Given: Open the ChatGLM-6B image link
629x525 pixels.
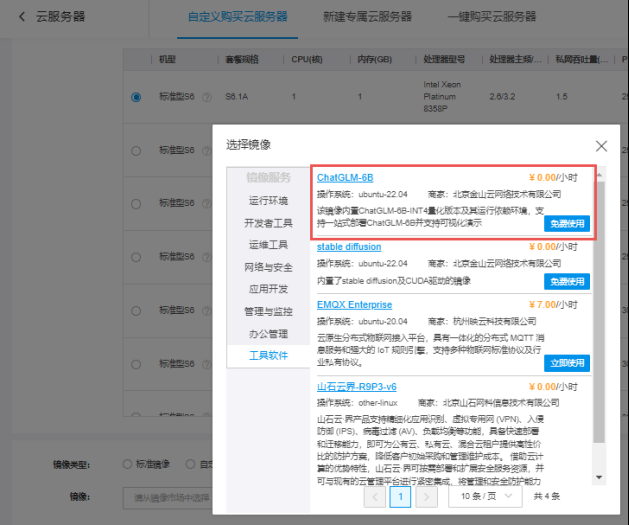Looking at the screenshot, I should point(345,177).
